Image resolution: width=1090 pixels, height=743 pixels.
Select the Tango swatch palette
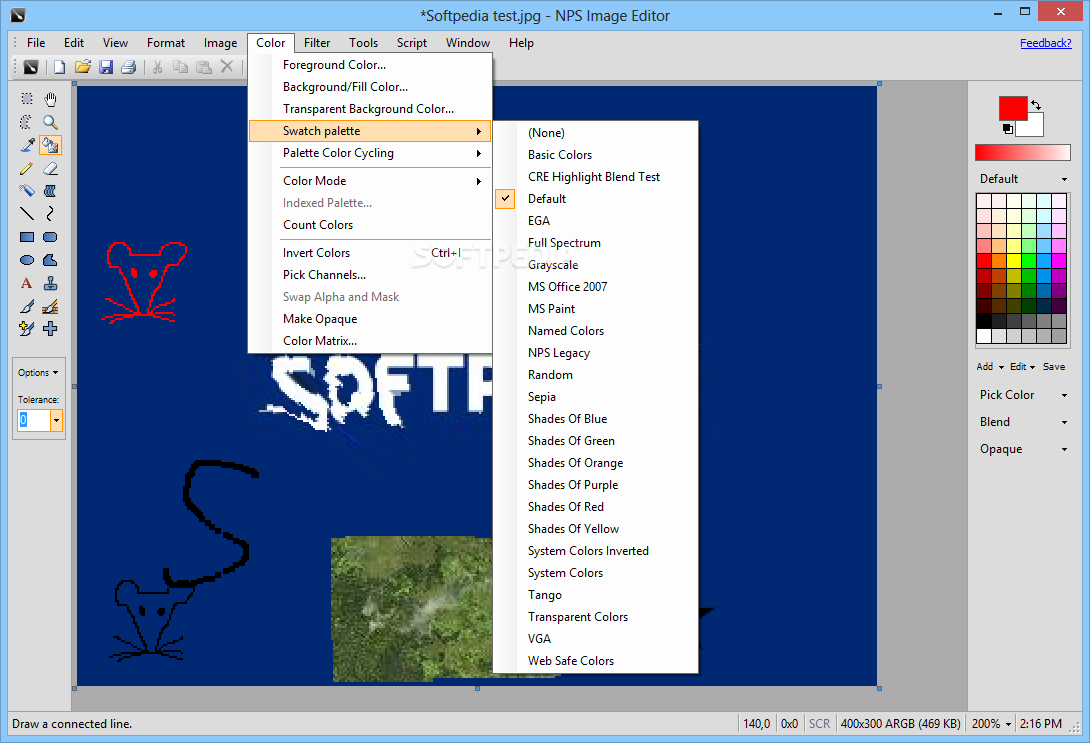(596, 595)
